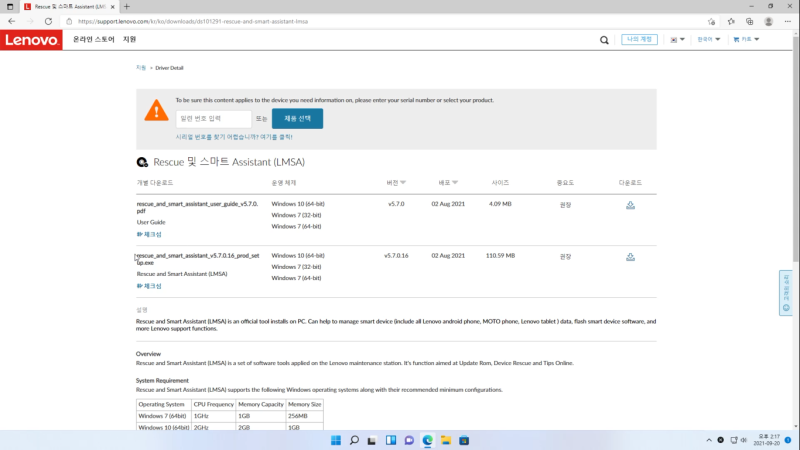Go back with browser back arrow
Viewport: 800px width, 450px height.
tap(12, 21)
